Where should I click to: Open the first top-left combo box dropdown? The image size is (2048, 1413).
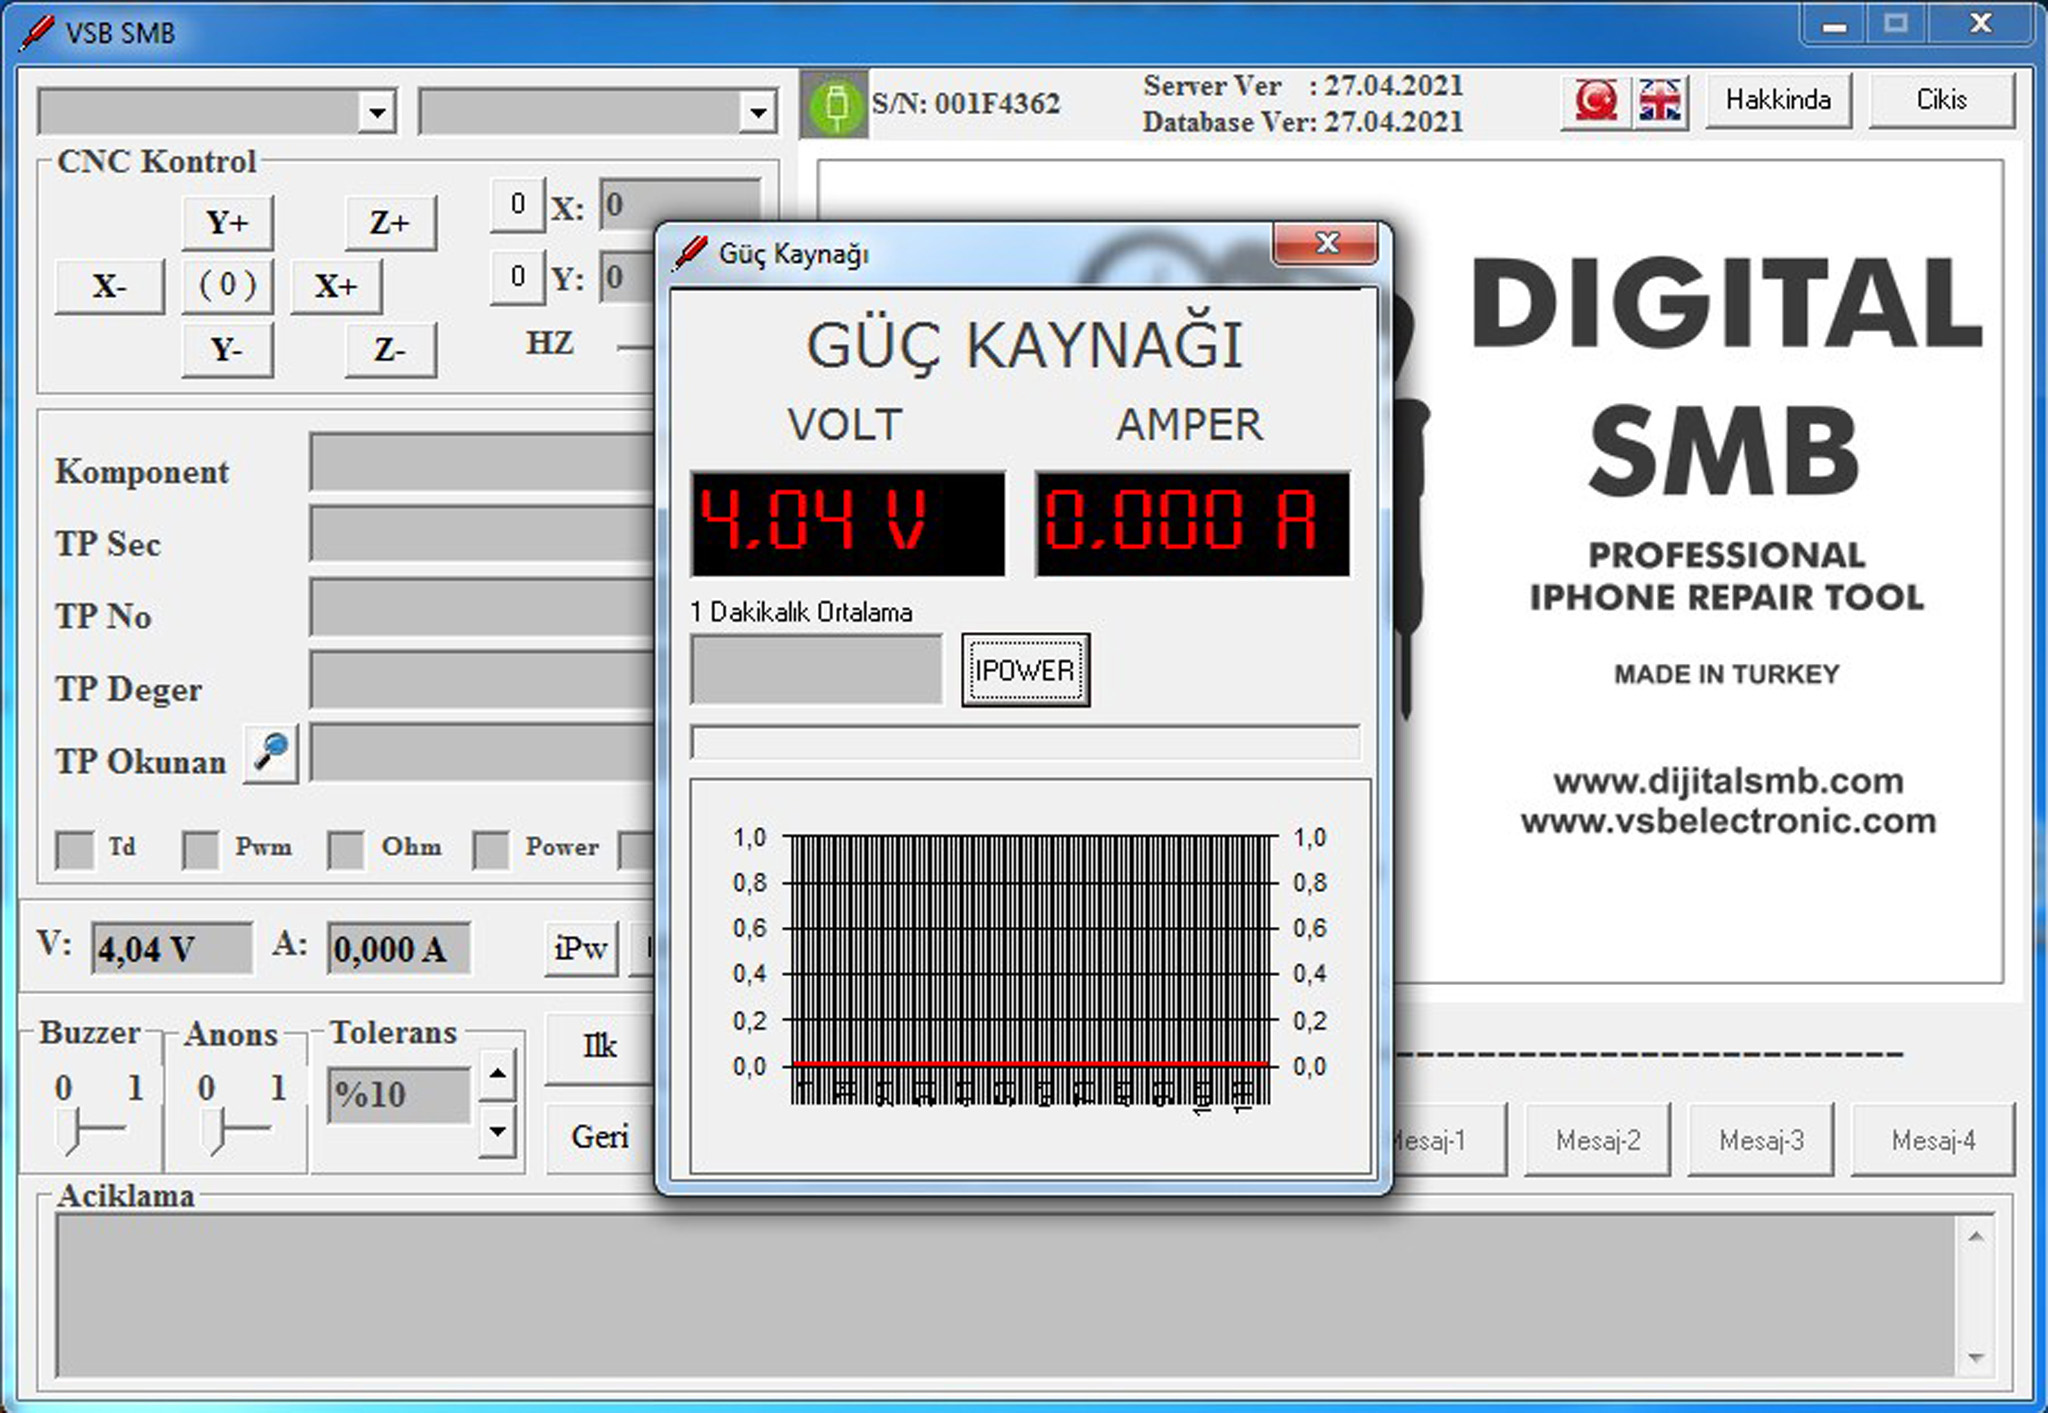point(376,112)
